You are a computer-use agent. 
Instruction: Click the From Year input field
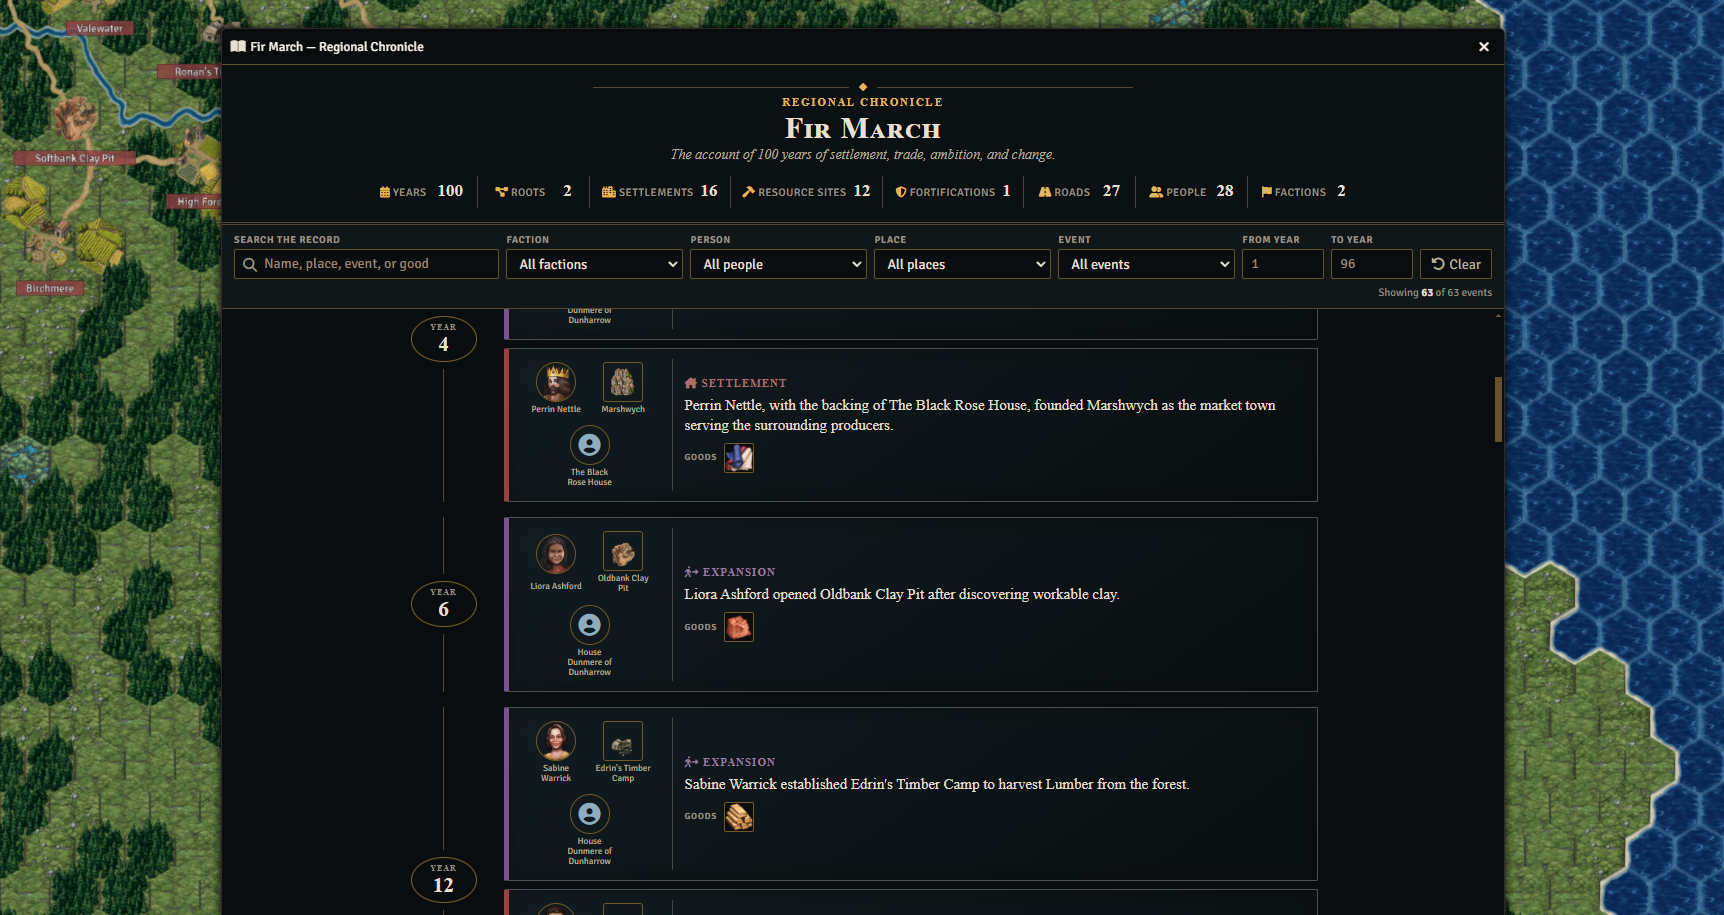point(1283,264)
